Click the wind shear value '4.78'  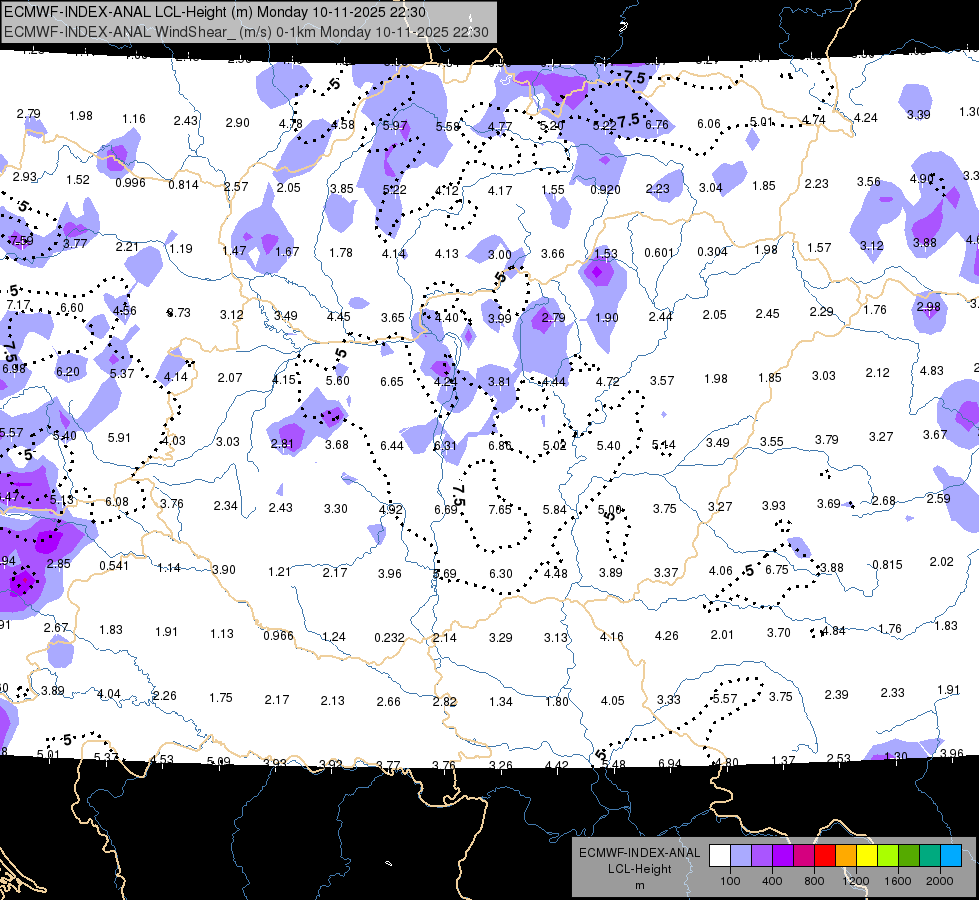291,124
